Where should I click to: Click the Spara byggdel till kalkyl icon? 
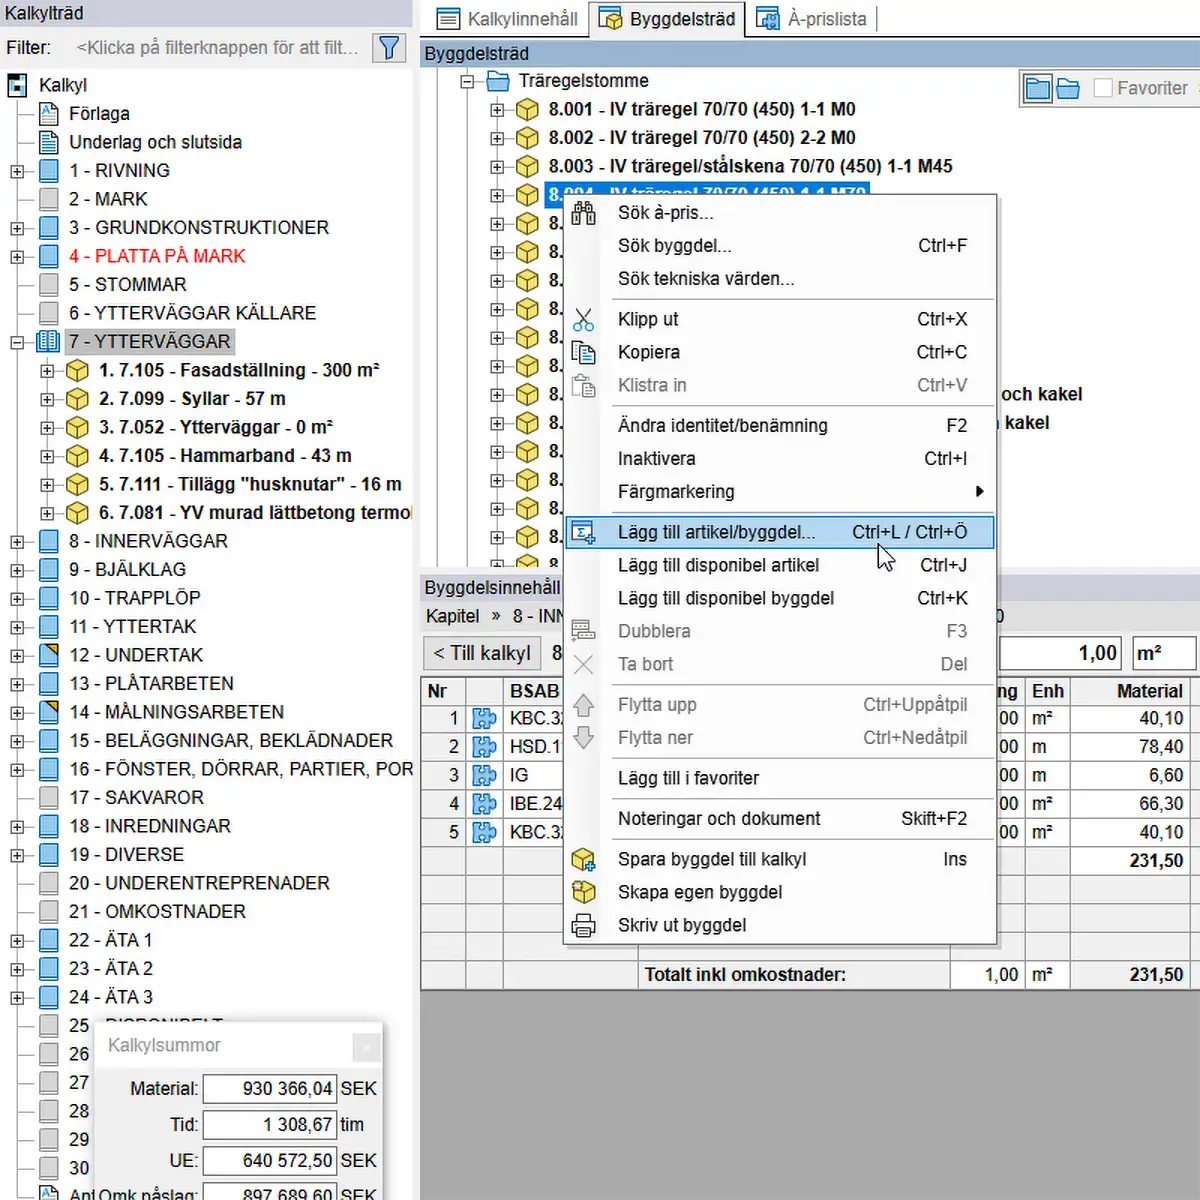tap(584, 860)
